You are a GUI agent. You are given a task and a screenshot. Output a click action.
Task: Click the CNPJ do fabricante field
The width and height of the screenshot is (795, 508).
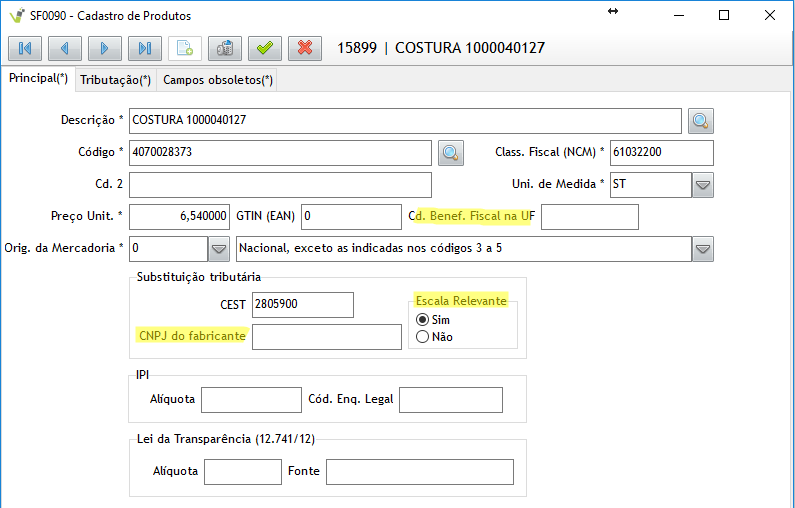point(326,337)
